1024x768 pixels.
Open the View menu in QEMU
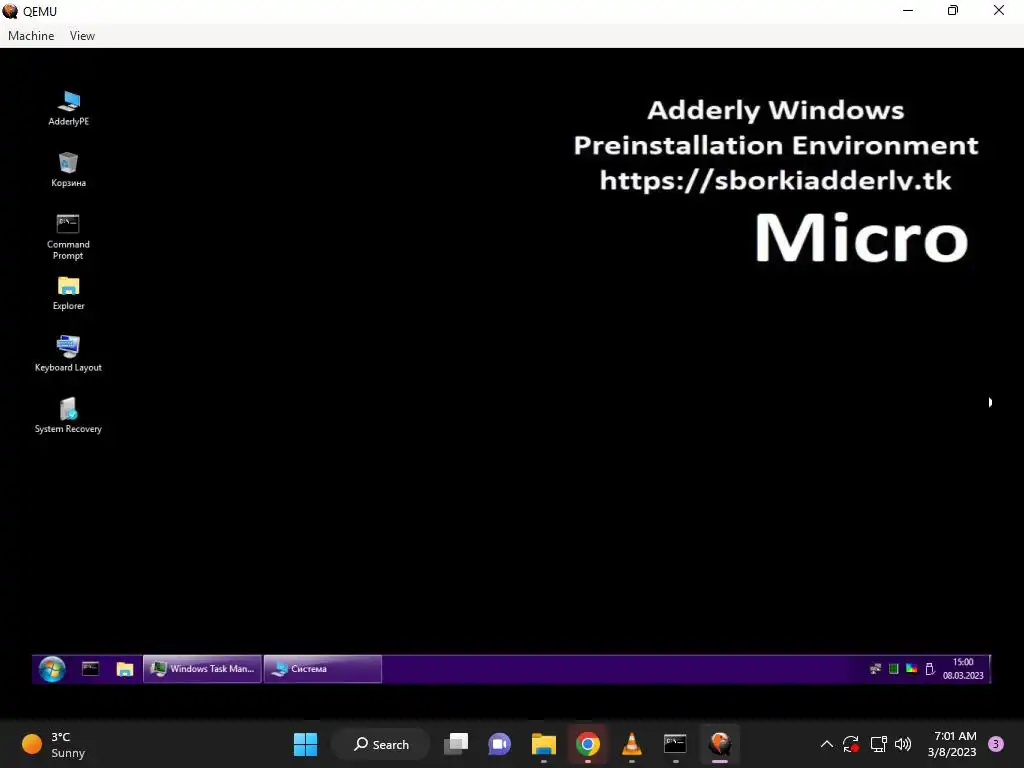82,36
